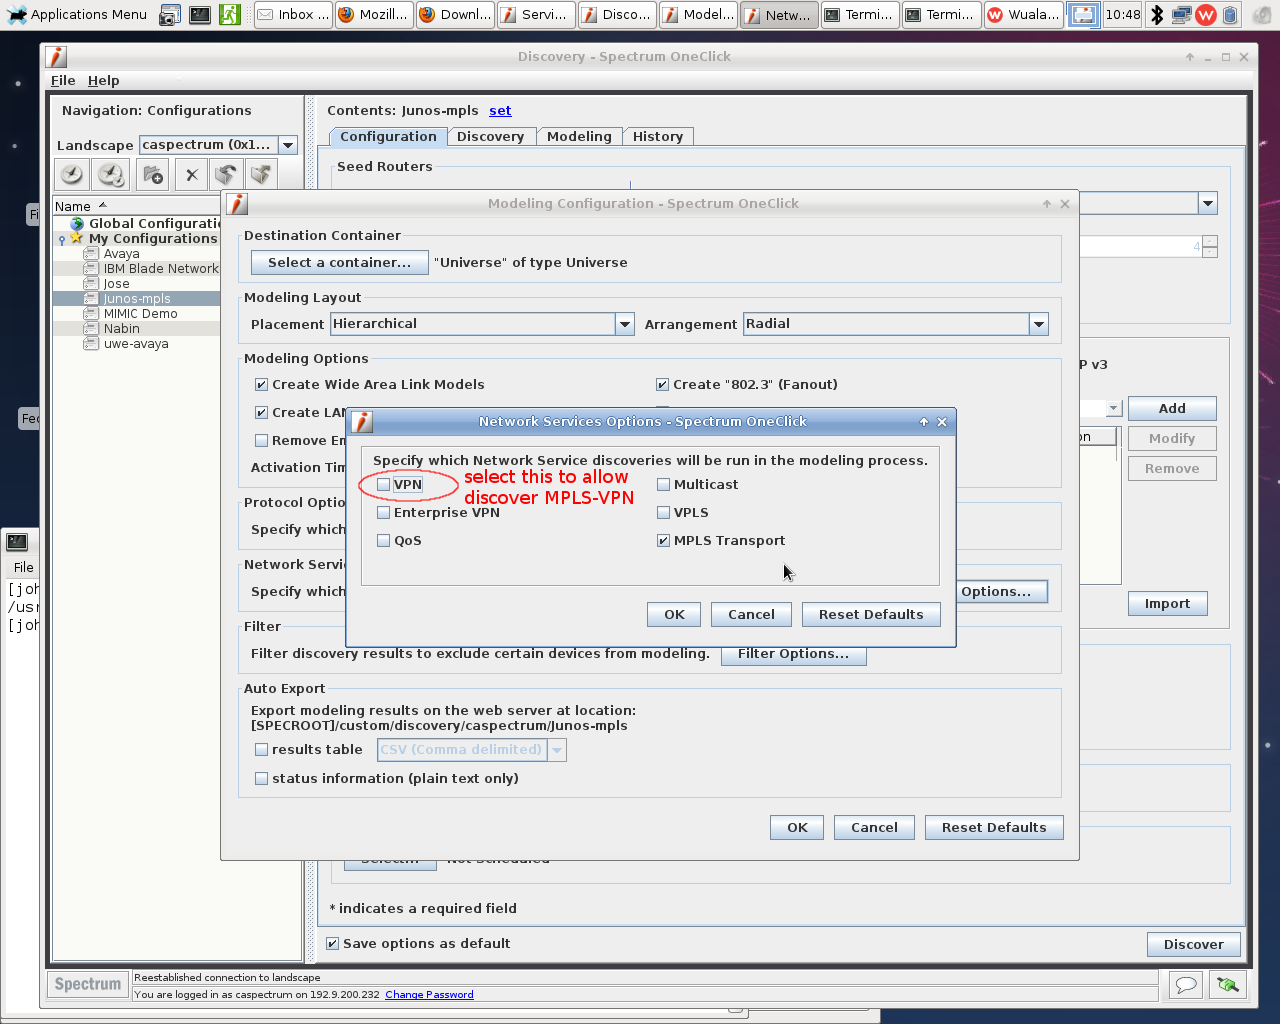Open the Help menu
This screenshot has width=1280, height=1024.
tap(103, 81)
